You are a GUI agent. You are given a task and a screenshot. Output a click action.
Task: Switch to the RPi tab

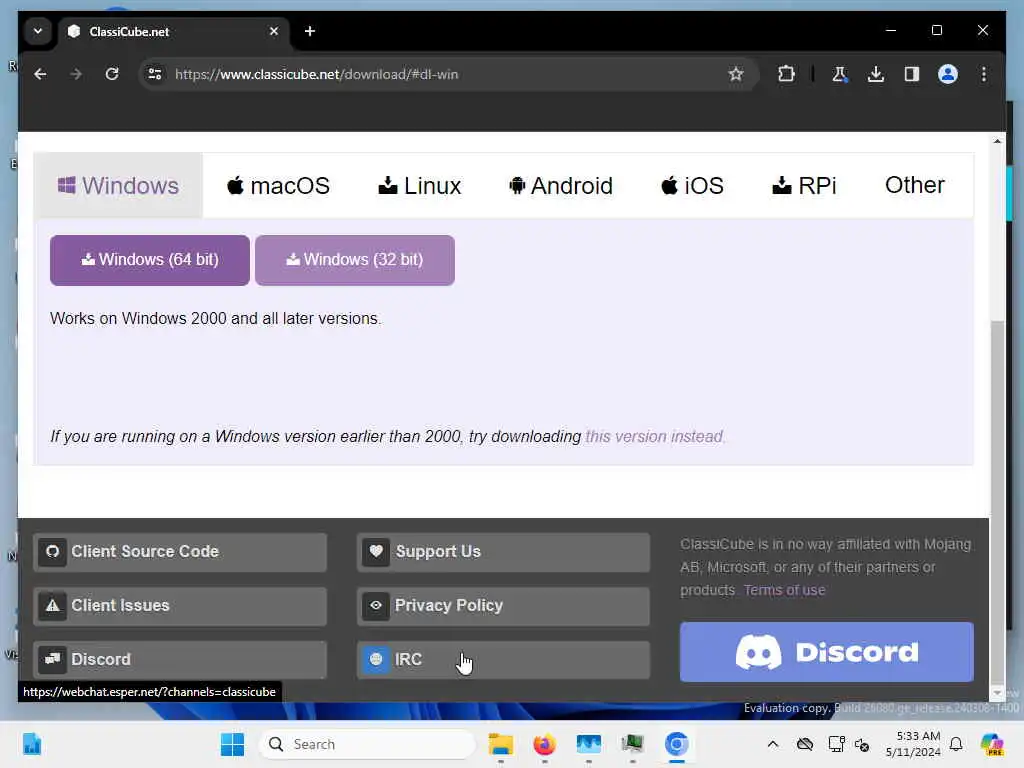click(804, 185)
